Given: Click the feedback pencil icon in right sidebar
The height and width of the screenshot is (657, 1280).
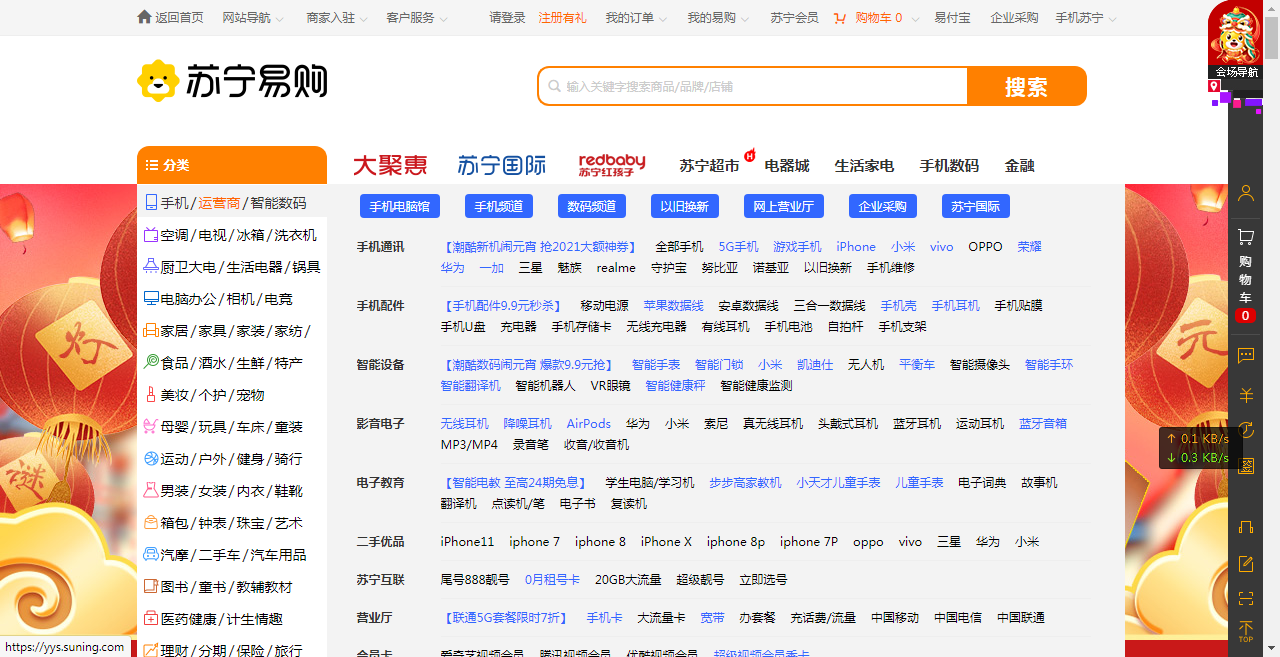Looking at the screenshot, I should coord(1245,564).
